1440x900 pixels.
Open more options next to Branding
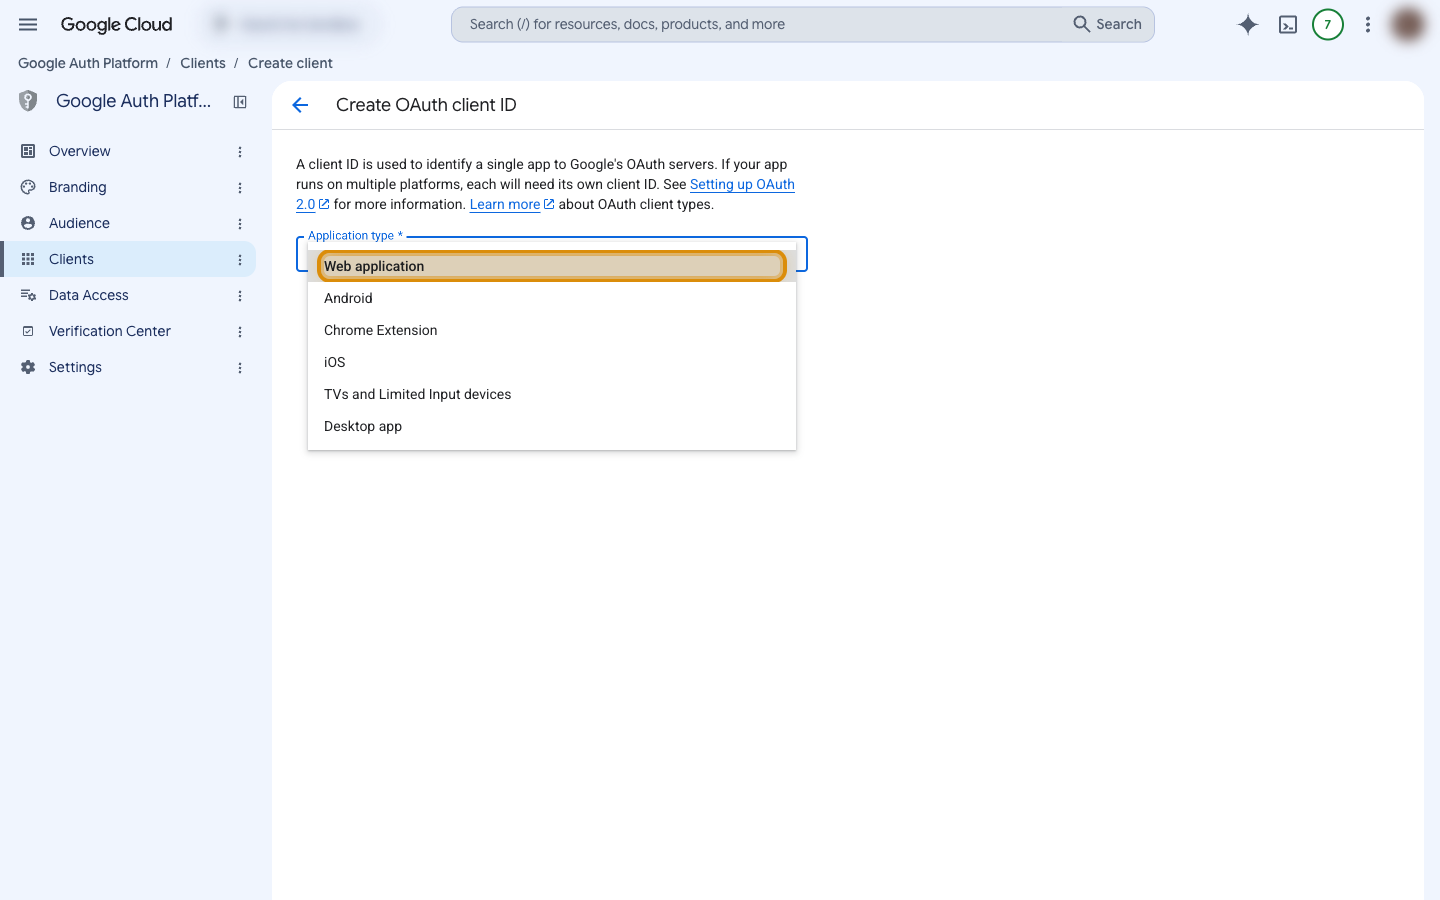point(240,188)
